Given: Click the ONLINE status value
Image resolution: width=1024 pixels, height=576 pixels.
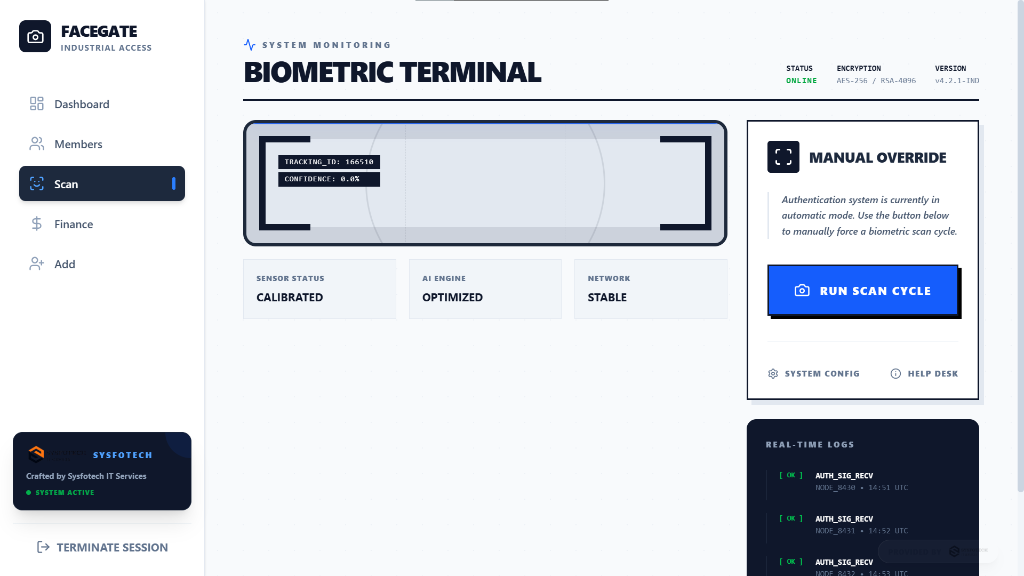Looking at the screenshot, I should (801, 81).
